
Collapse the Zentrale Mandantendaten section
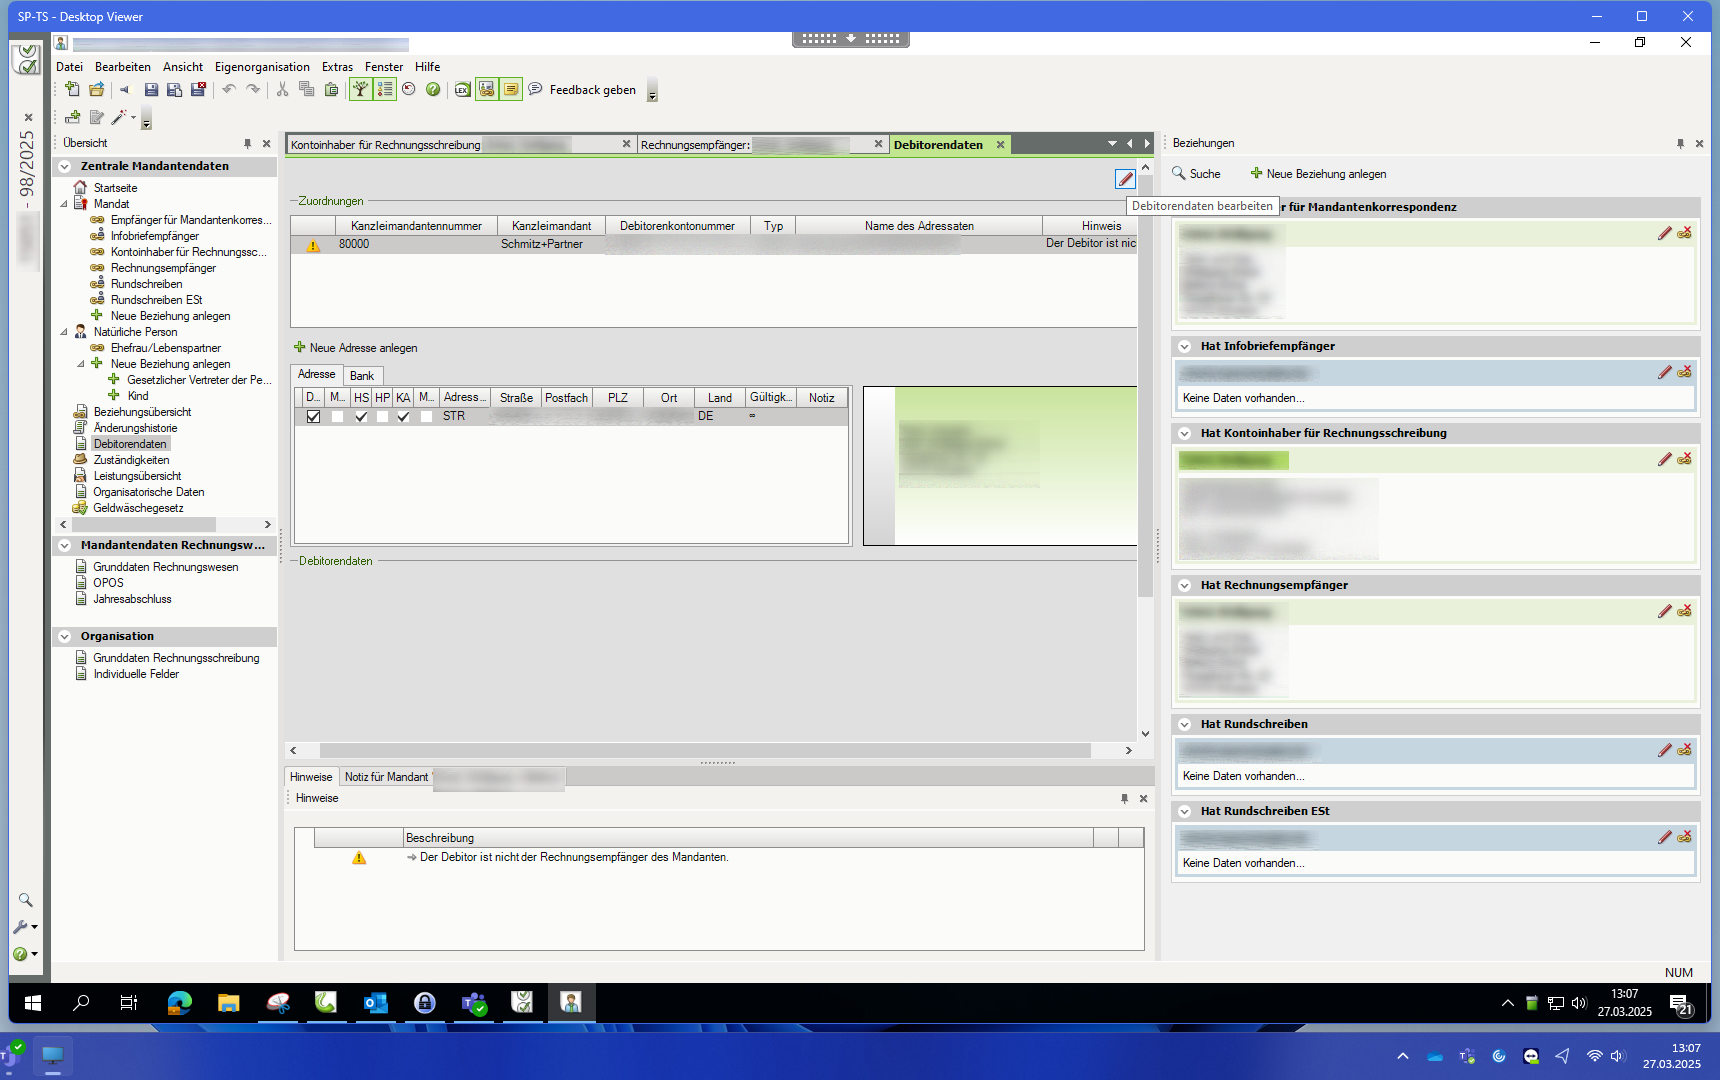[65, 167]
